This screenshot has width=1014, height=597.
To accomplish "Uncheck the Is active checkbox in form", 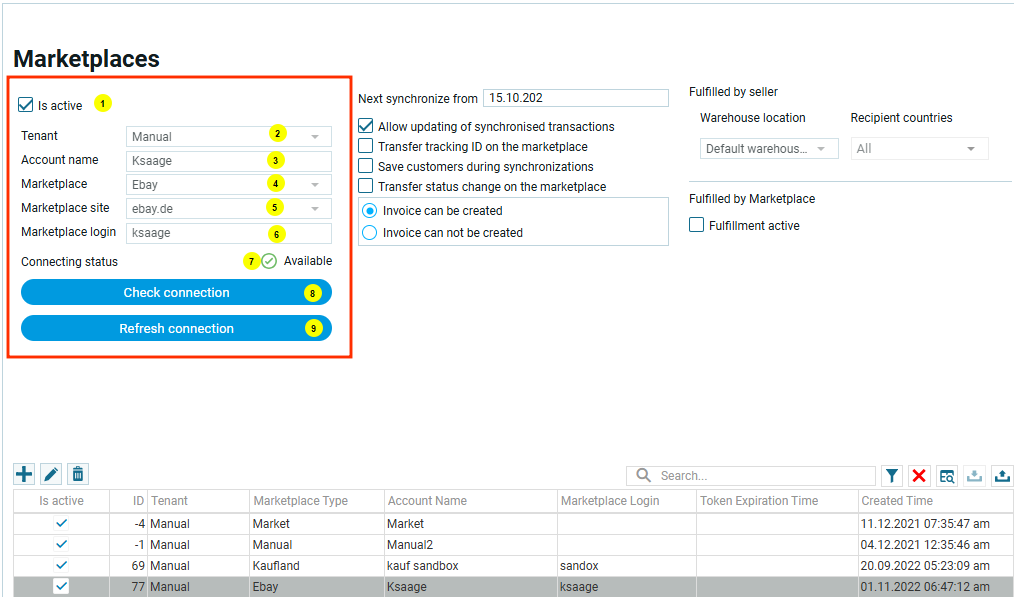I will [26, 105].
